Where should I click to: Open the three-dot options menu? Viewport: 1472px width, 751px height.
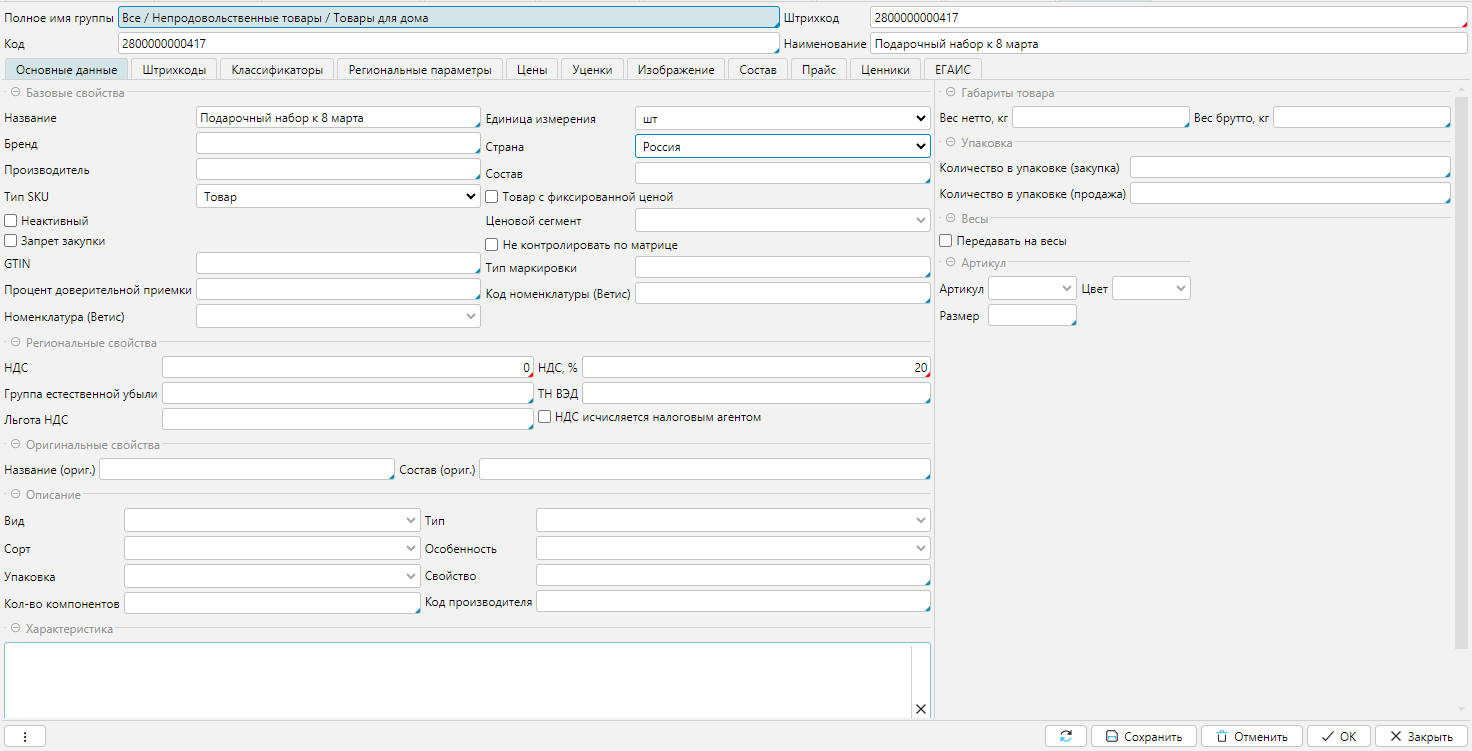[25, 736]
